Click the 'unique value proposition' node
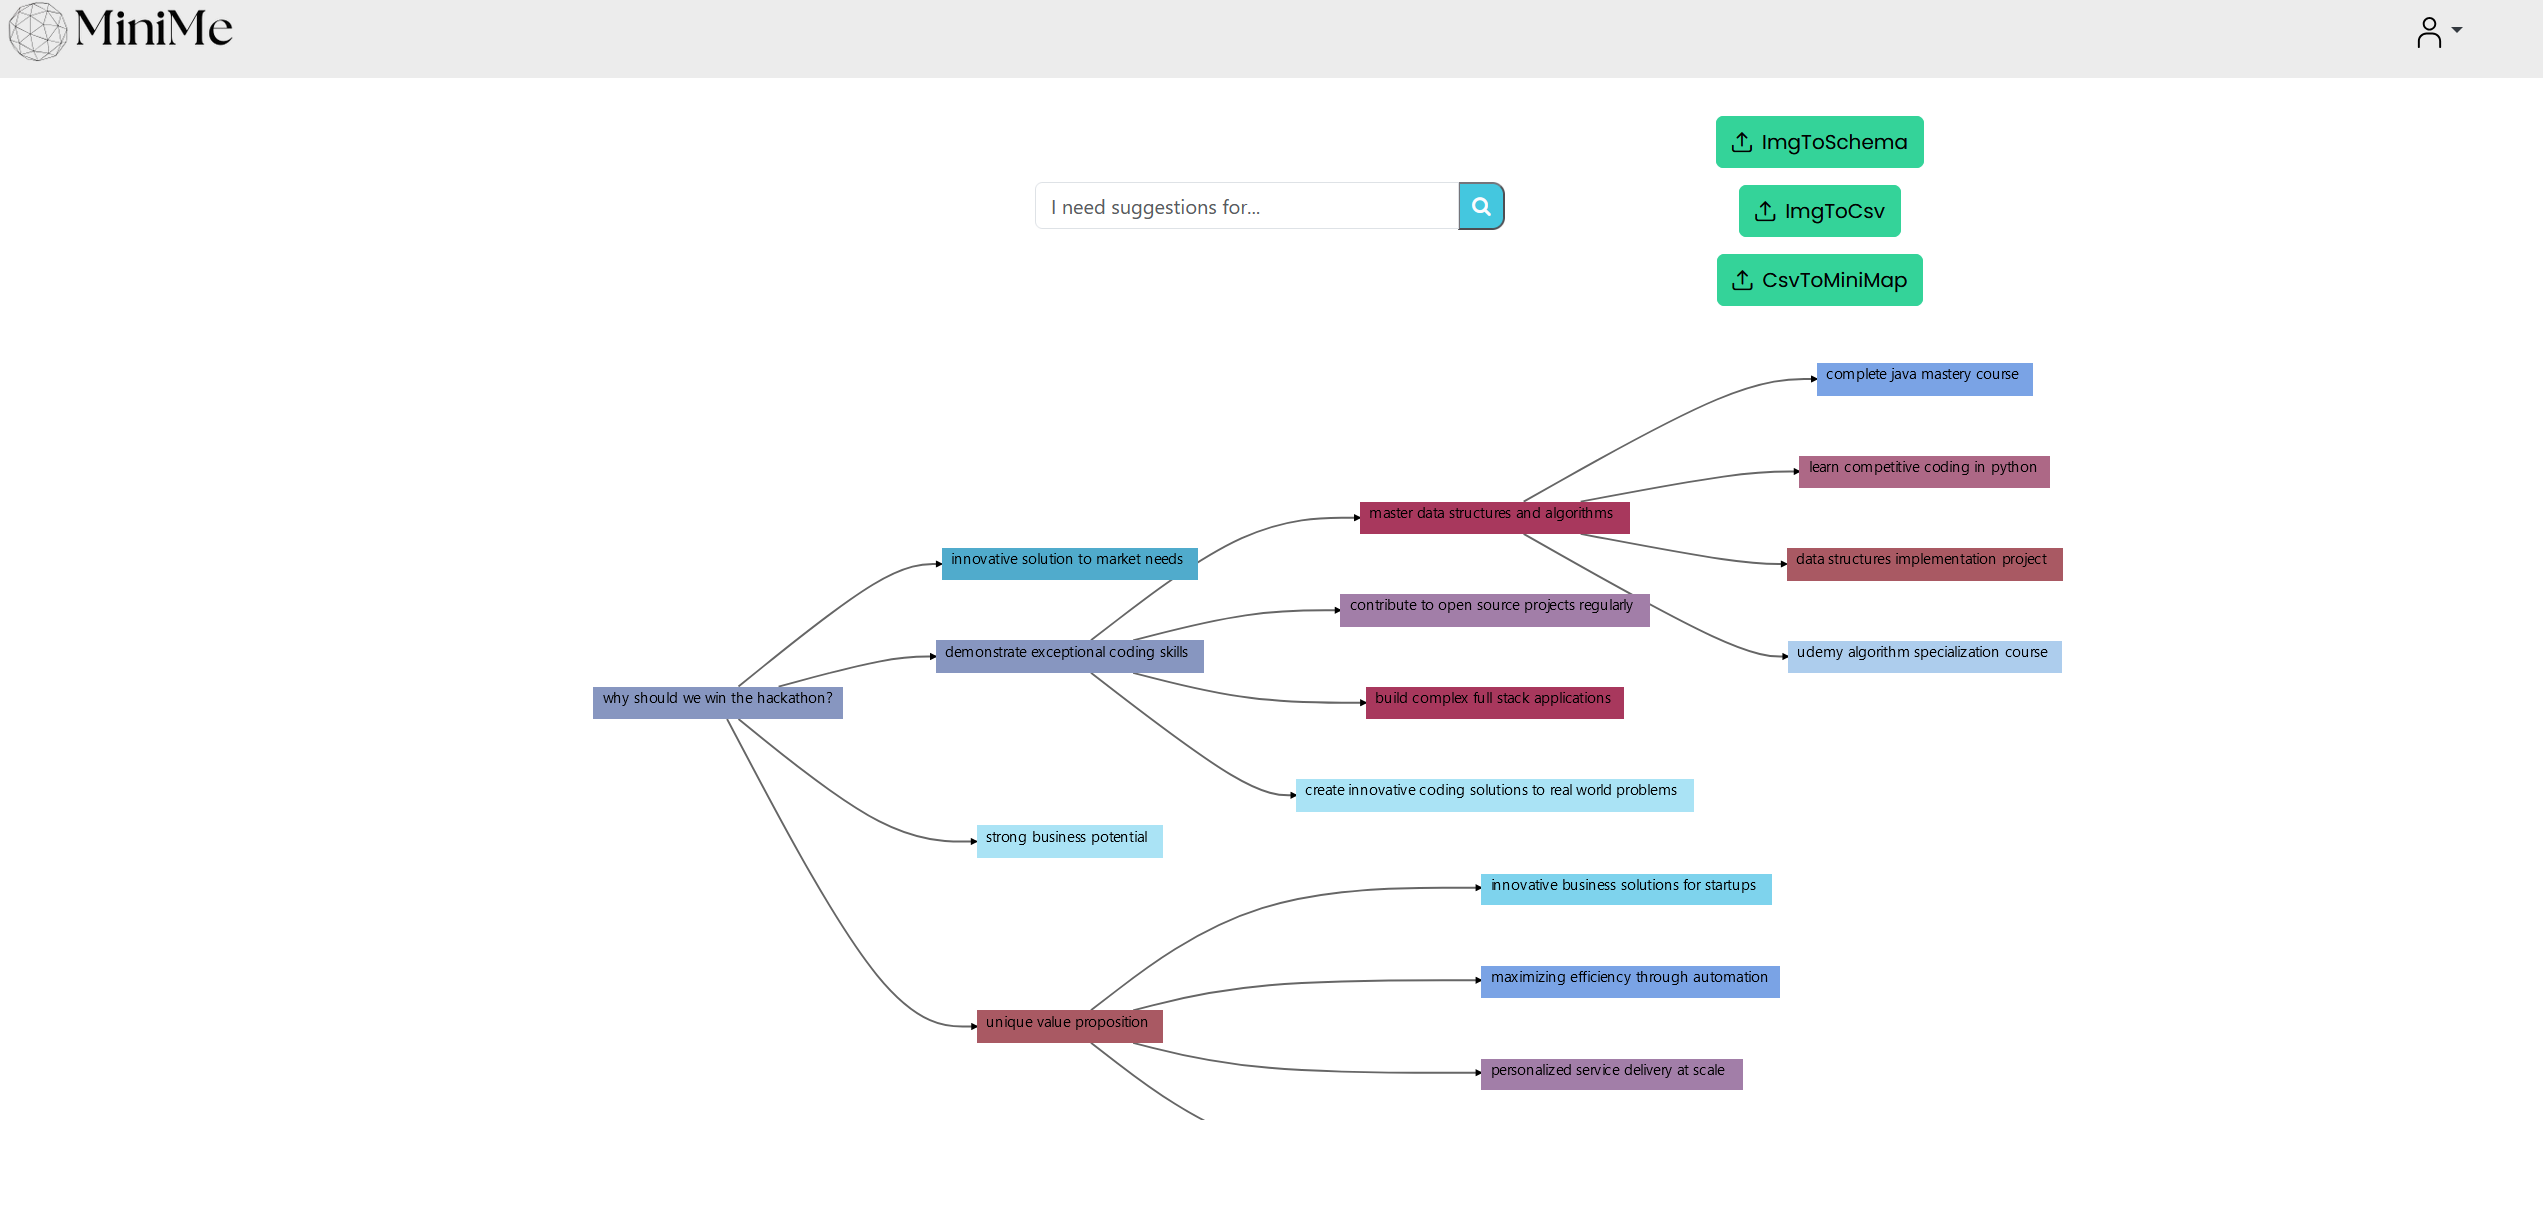 coord(1068,1026)
